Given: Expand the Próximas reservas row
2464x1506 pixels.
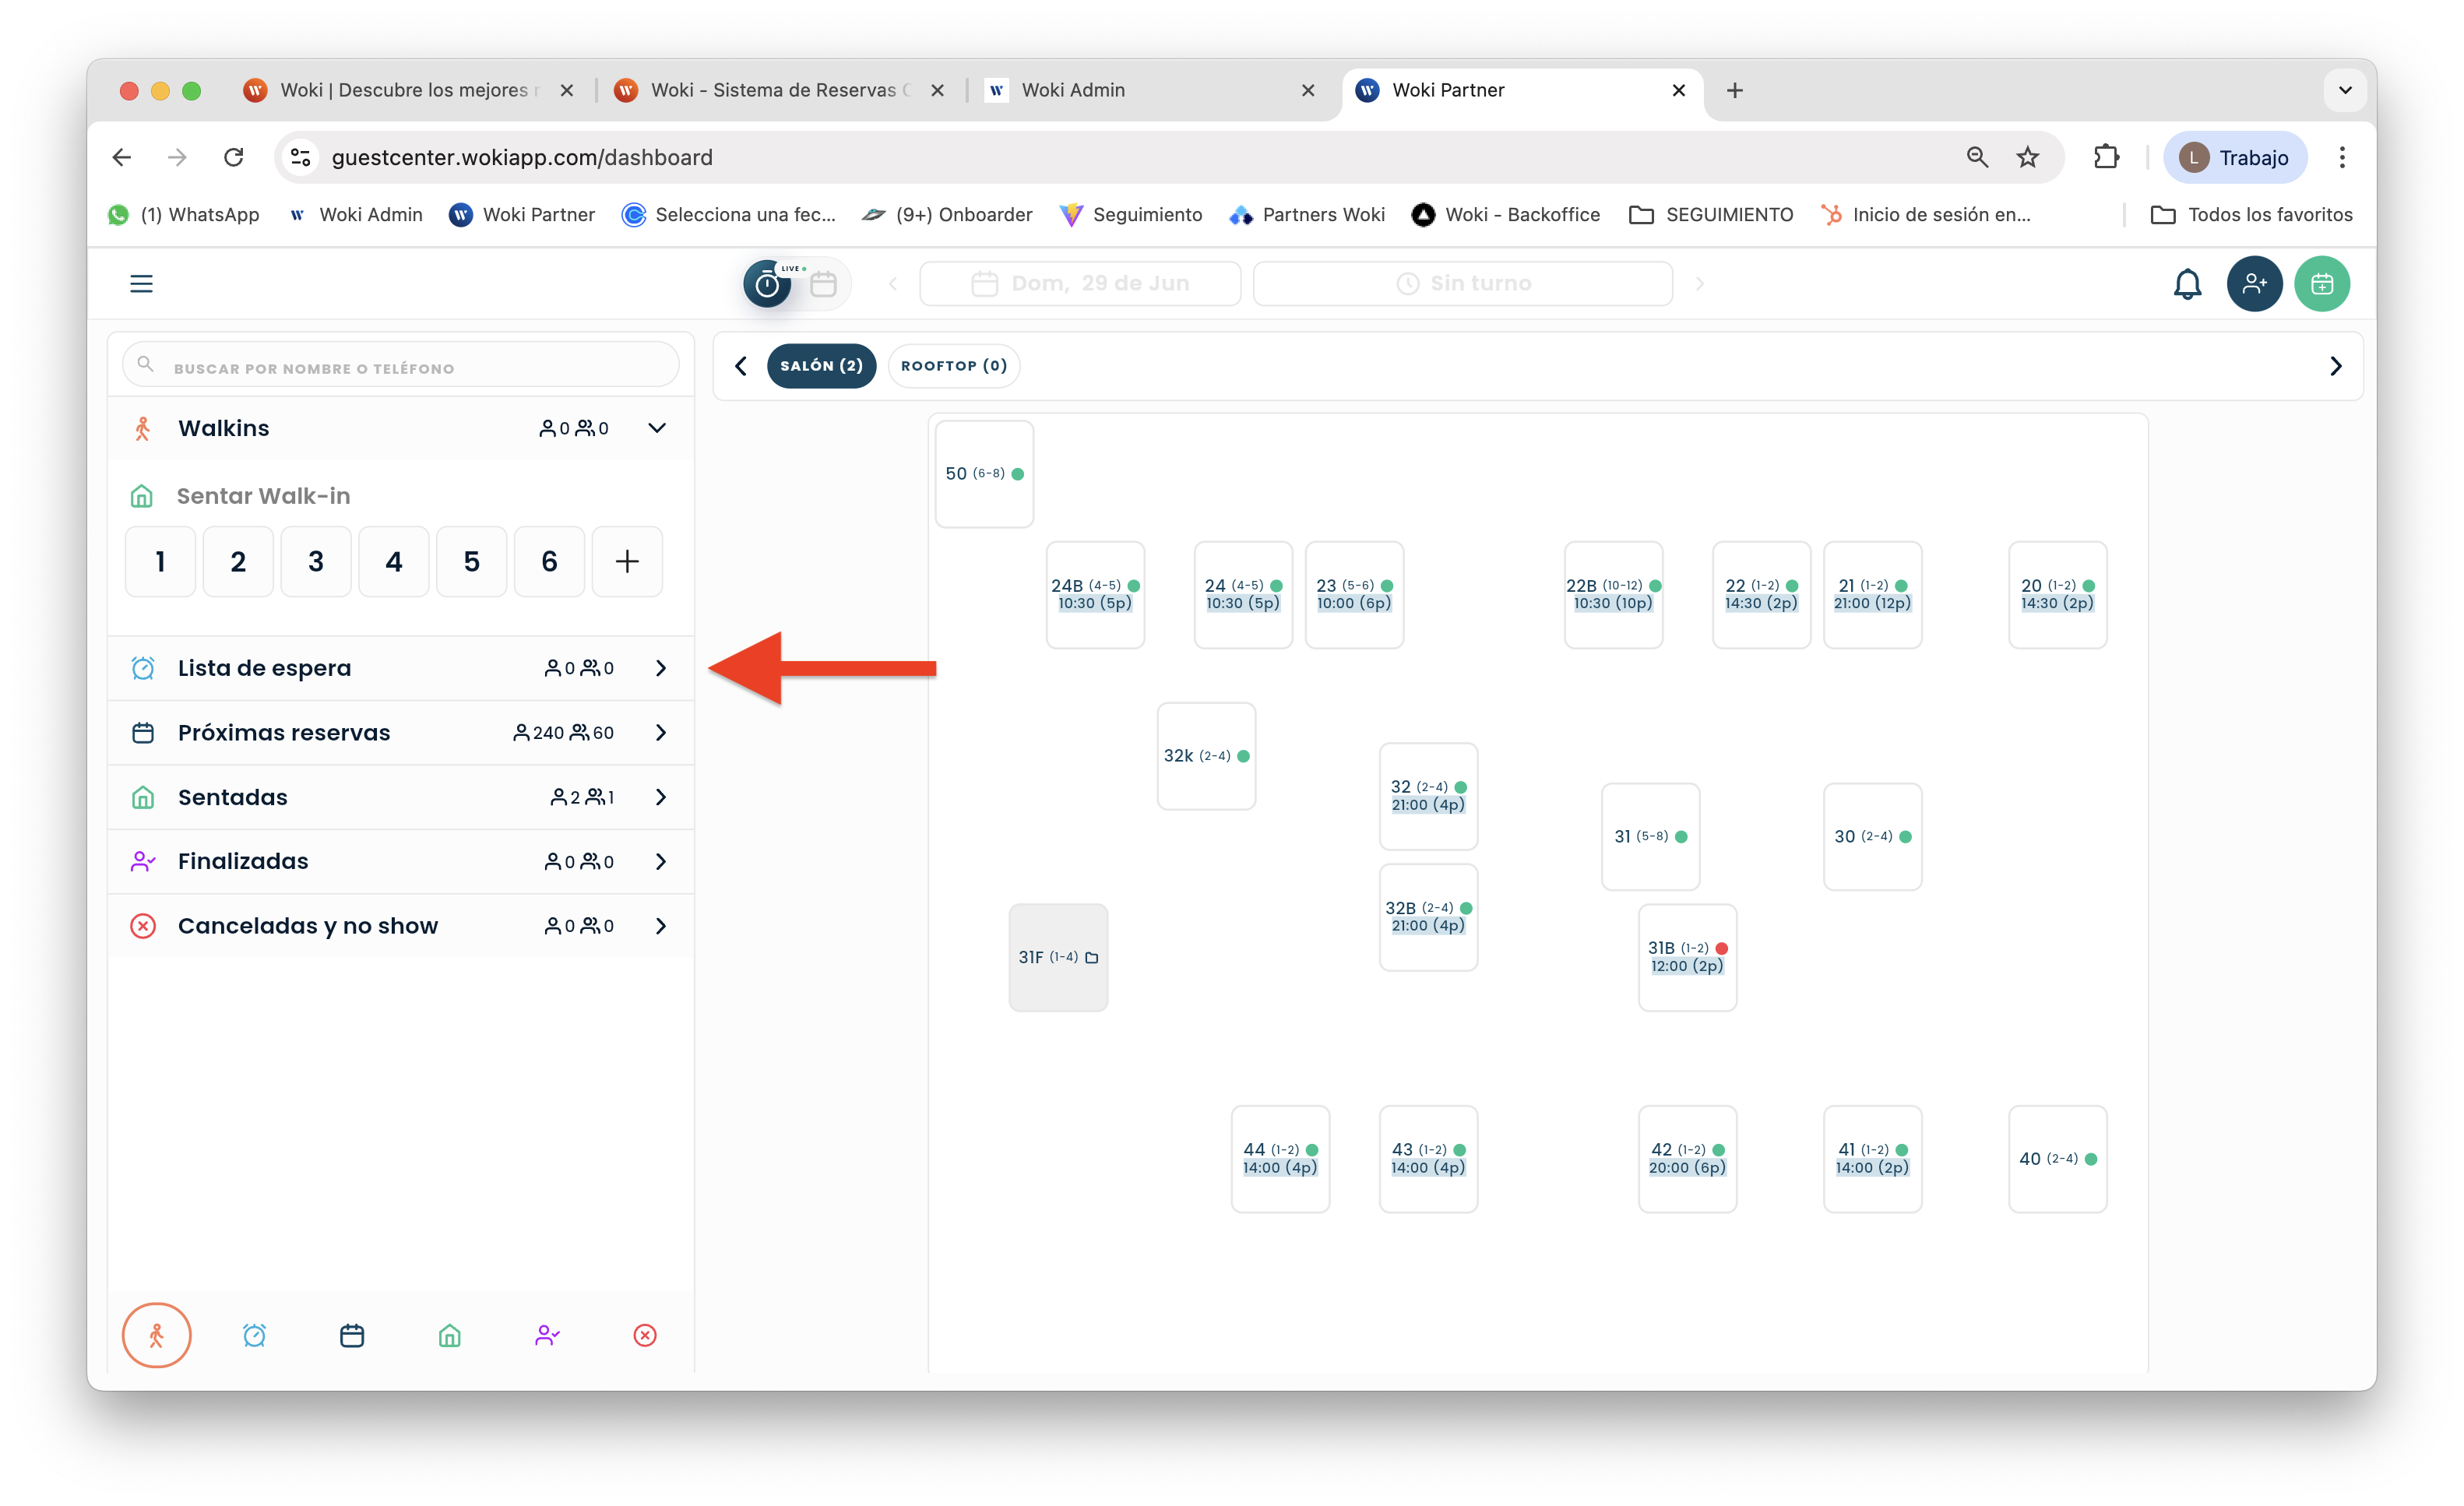Looking at the screenshot, I should (660, 733).
